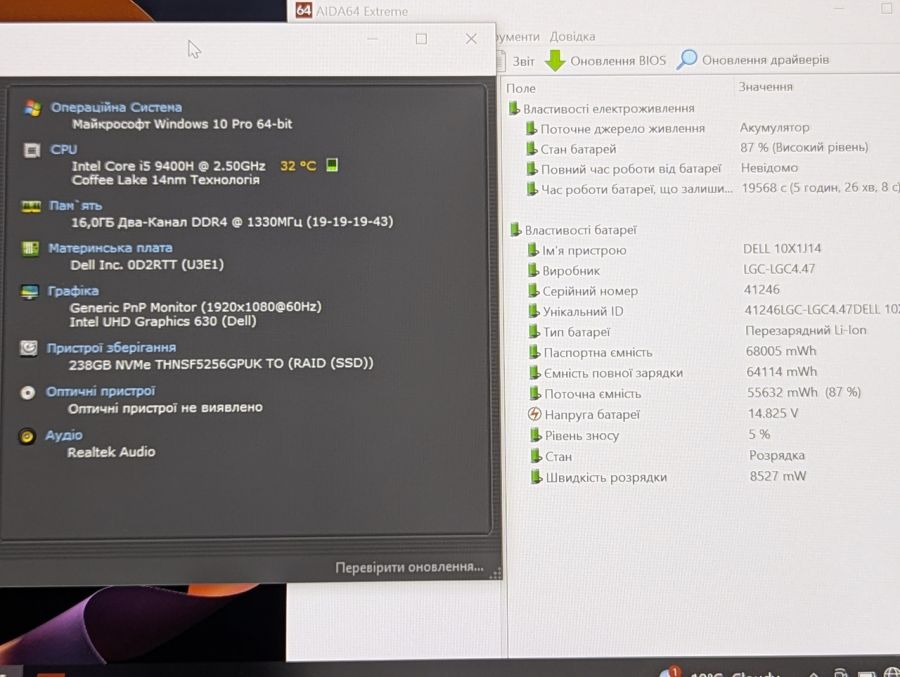Screen dimensions: 900x677
Task: Click Перевірити оновлення link at bottom
Action: point(409,567)
